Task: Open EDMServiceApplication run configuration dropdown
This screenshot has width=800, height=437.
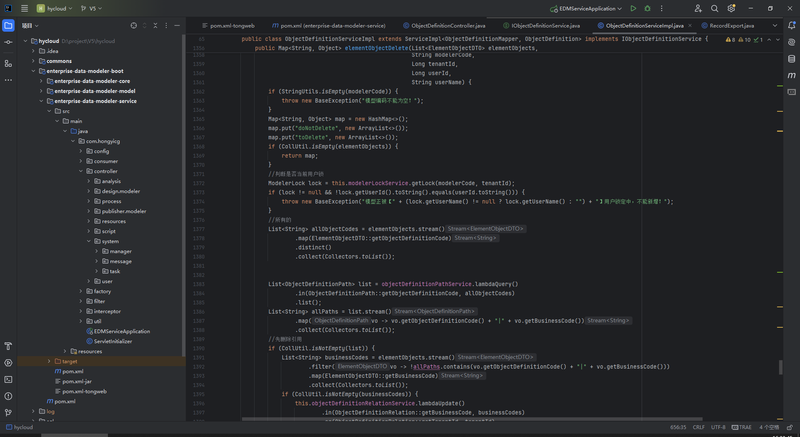Action: click(590, 8)
